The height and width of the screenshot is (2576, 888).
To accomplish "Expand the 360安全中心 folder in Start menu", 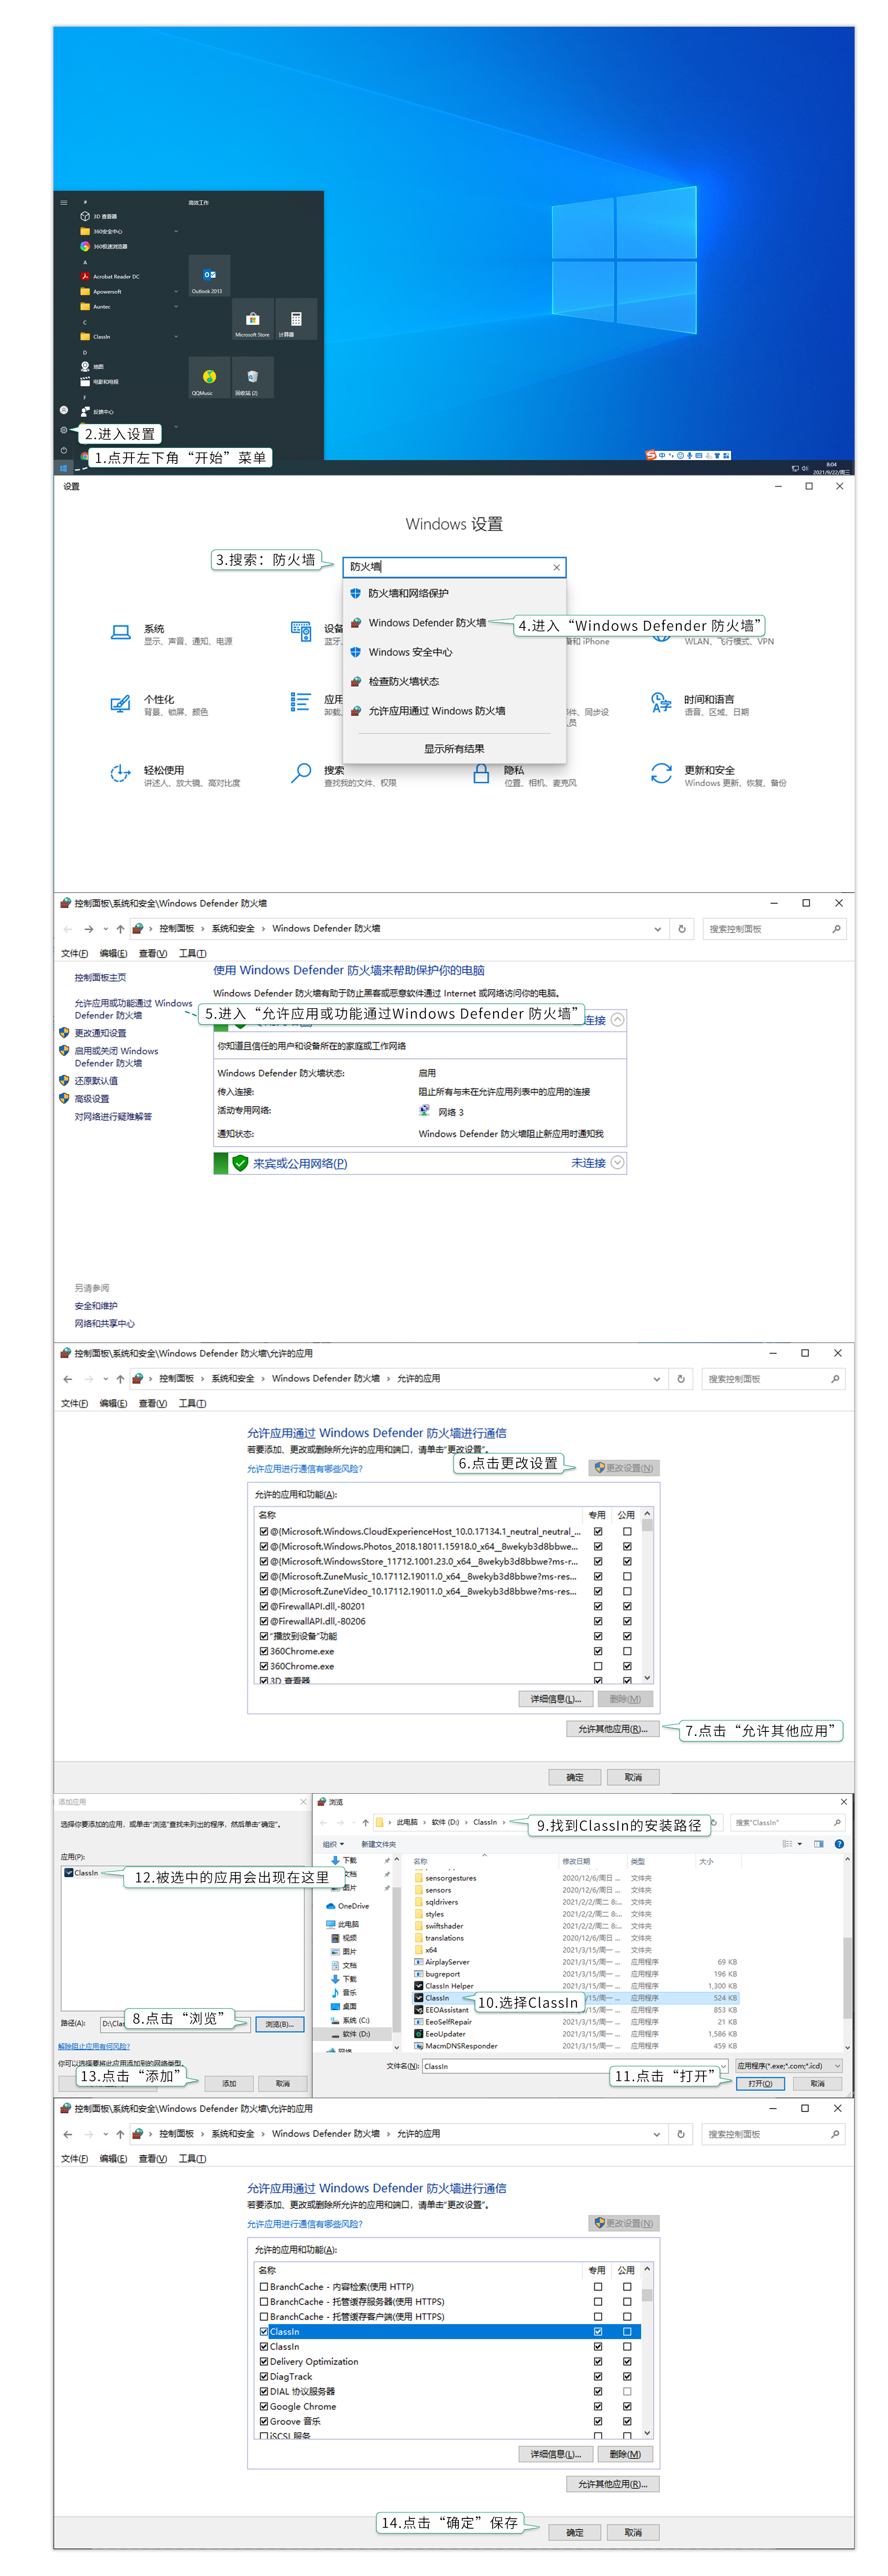I will 176,231.
